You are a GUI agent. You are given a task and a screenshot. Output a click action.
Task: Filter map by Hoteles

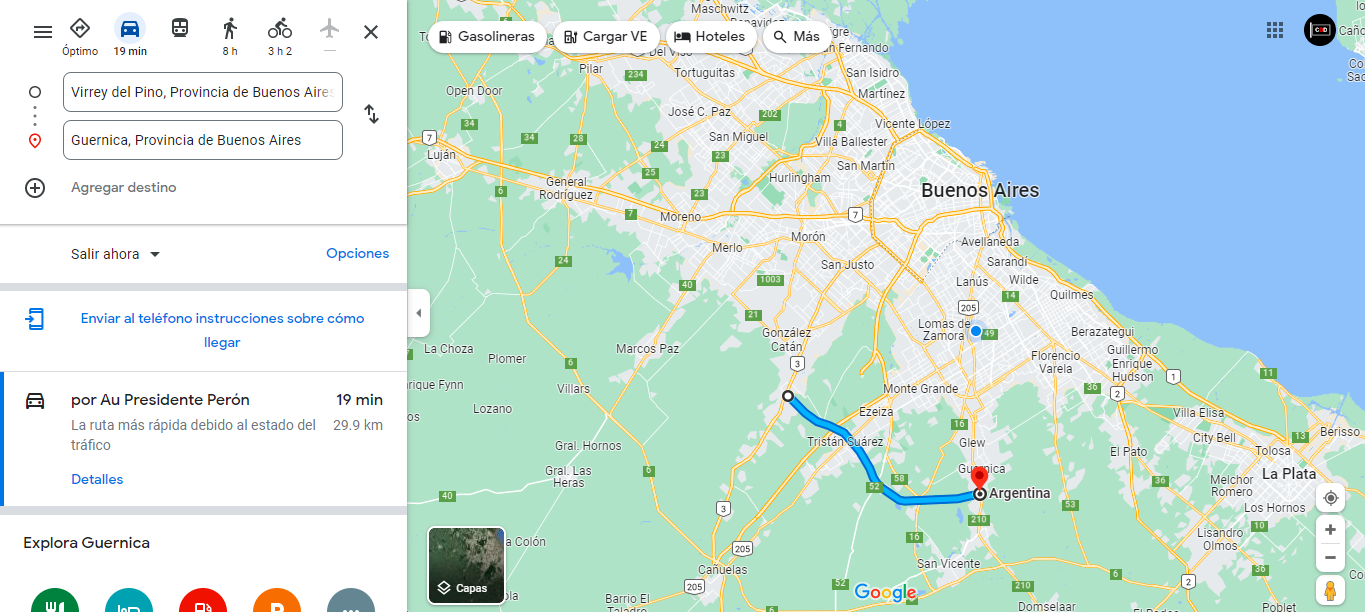click(710, 37)
